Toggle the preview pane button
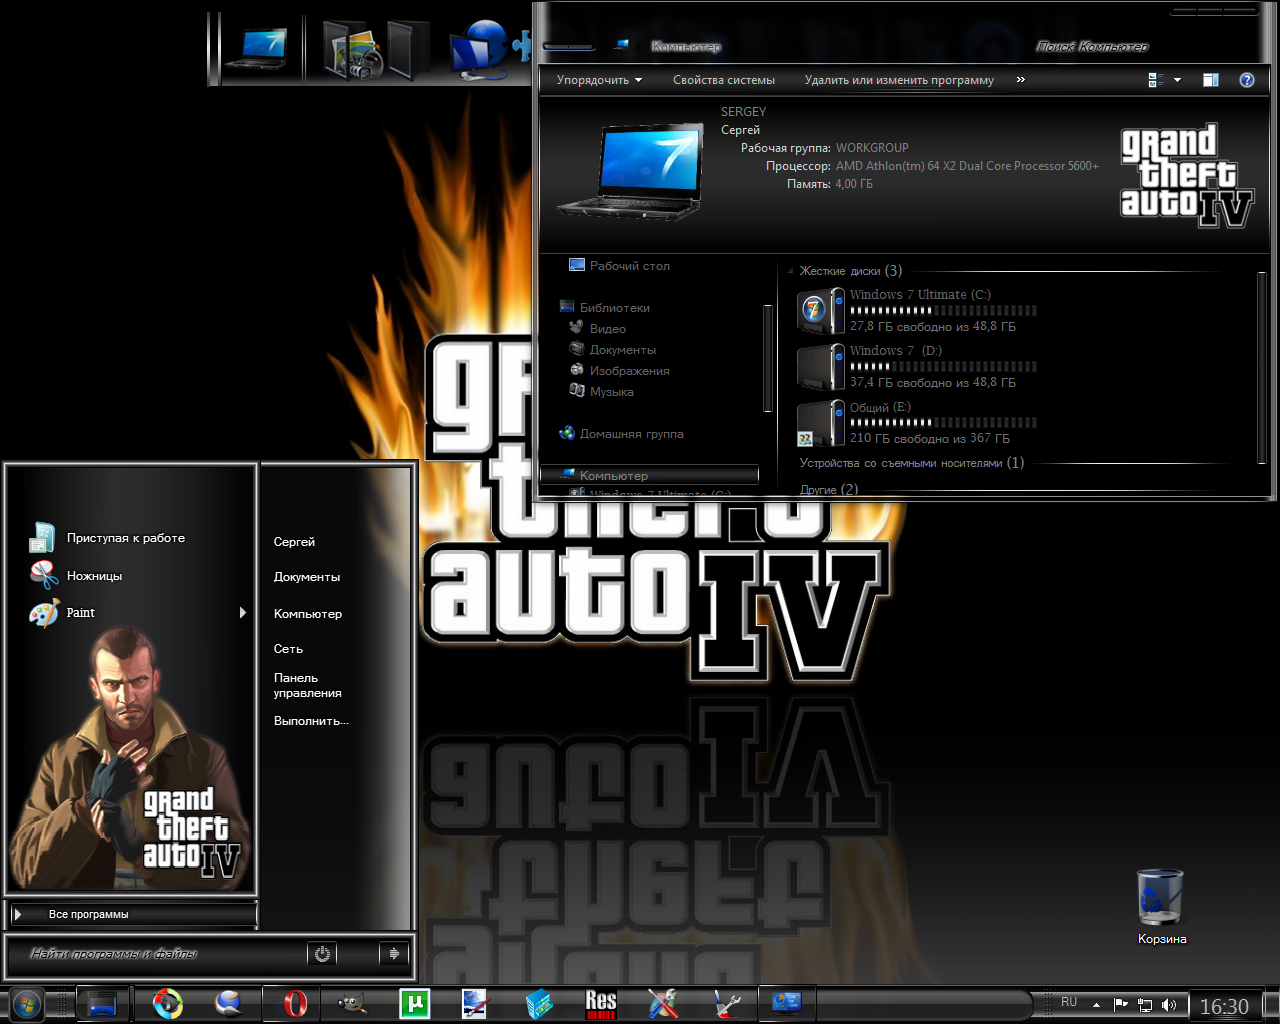 coord(1211,80)
